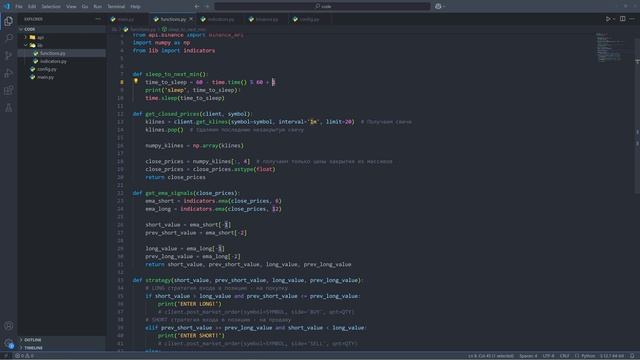Change line endings via CRLF status item
Image resolution: width=640 pixels, height=360 pixels.
click(564, 356)
